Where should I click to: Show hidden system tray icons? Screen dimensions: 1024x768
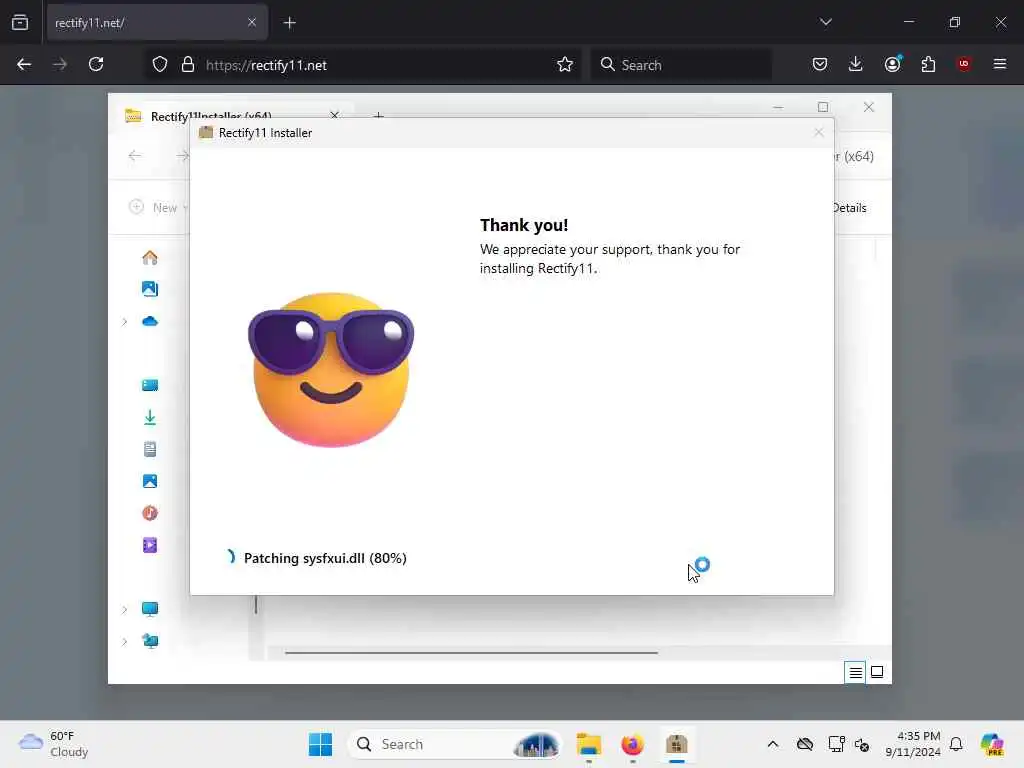click(x=773, y=744)
